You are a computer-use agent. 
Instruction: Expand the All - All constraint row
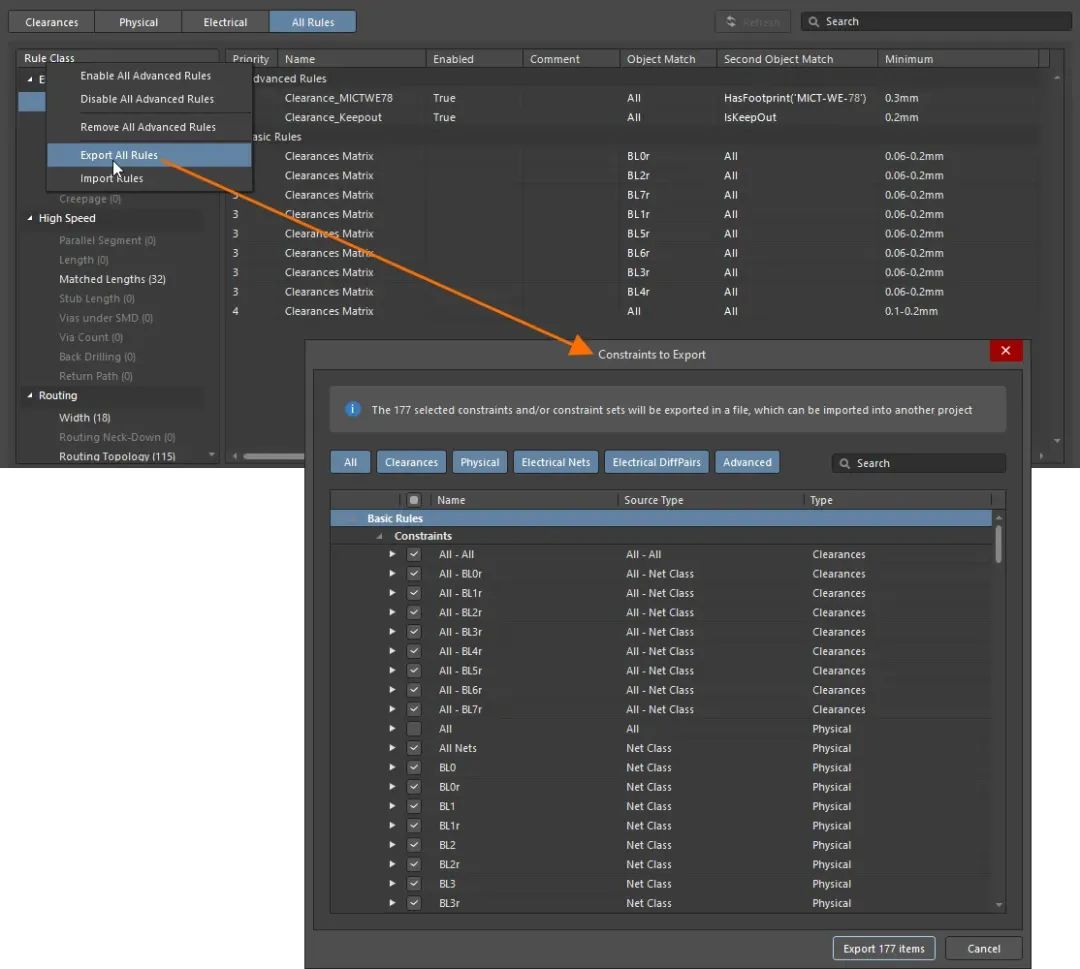(392, 554)
